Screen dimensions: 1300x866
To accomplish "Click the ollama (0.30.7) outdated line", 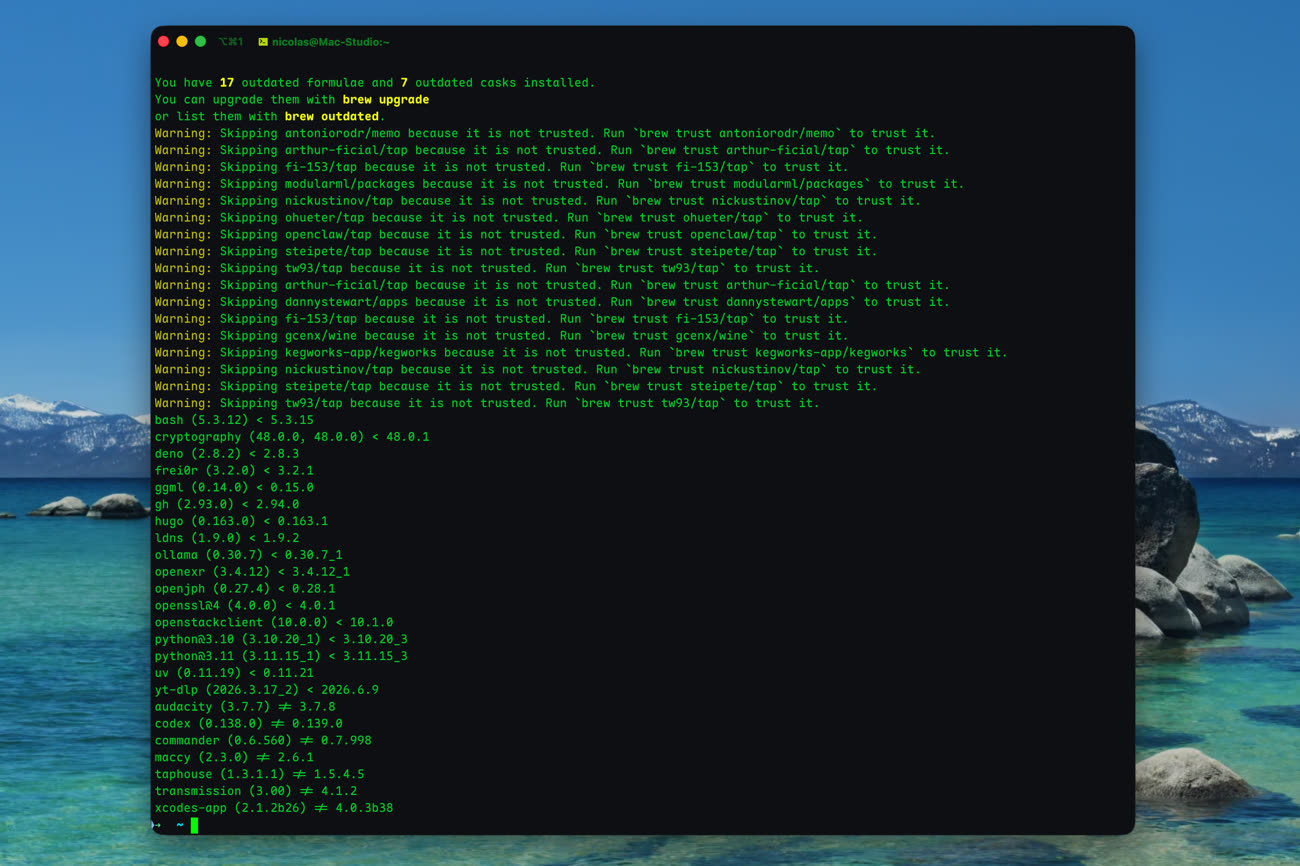I will click(x=248, y=555).
